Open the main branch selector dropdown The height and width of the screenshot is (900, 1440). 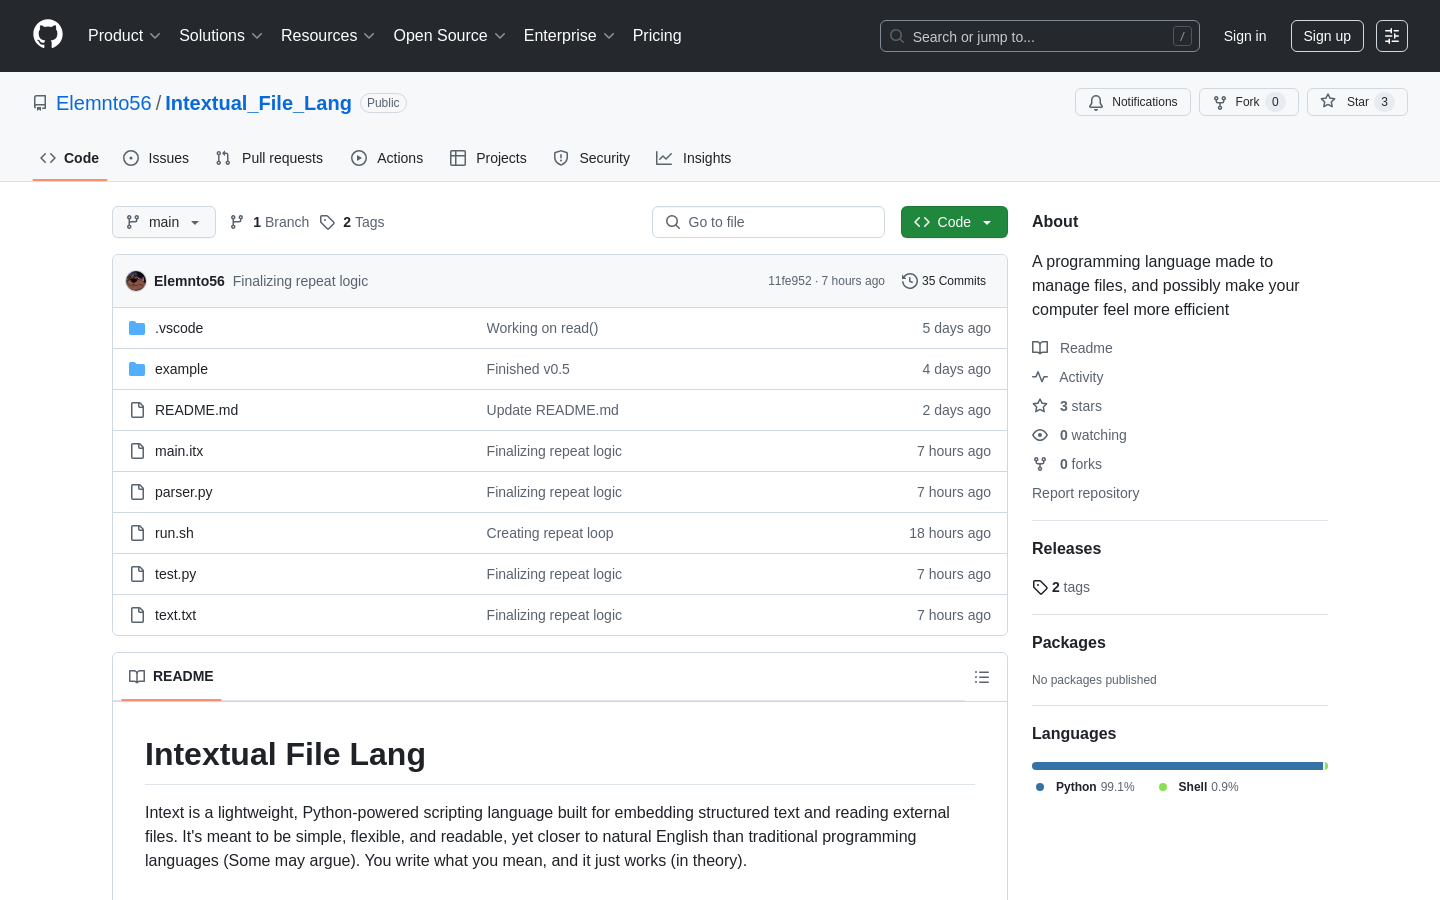pyautogui.click(x=164, y=222)
